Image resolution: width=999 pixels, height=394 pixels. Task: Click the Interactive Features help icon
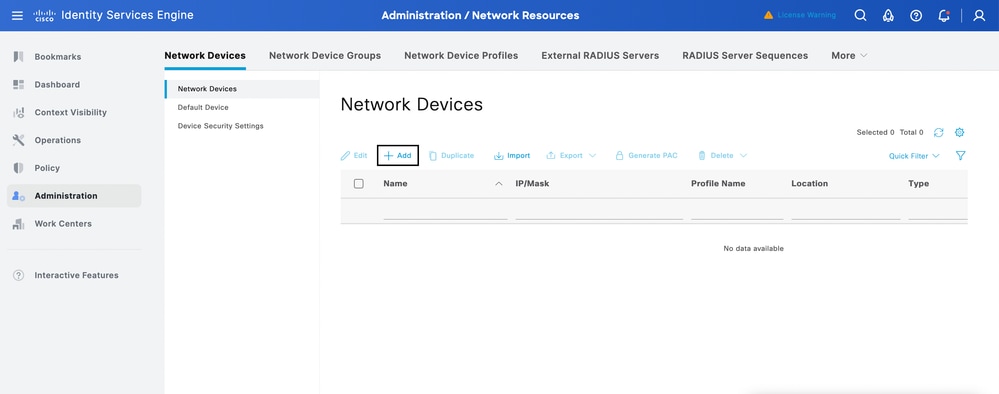click(18, 275)
